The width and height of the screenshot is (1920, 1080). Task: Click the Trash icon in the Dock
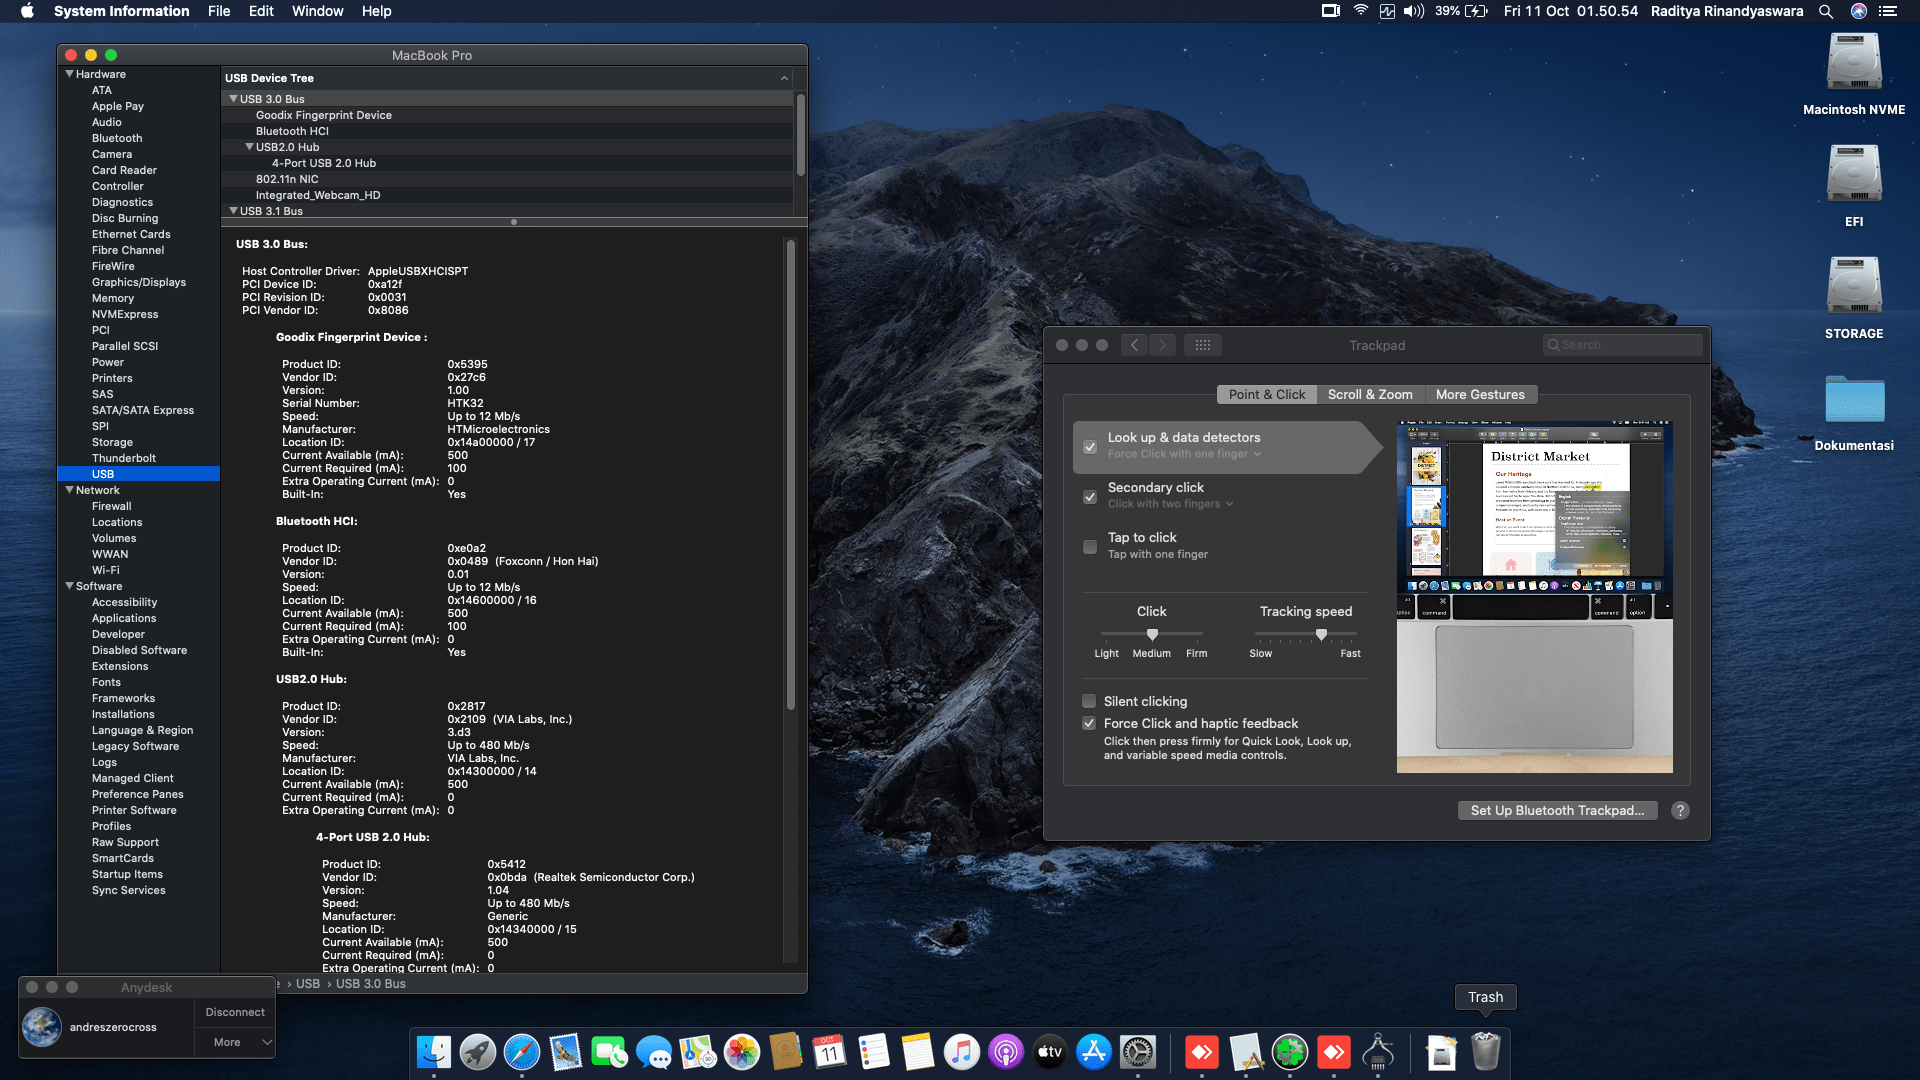[x=1486, y=1052]
